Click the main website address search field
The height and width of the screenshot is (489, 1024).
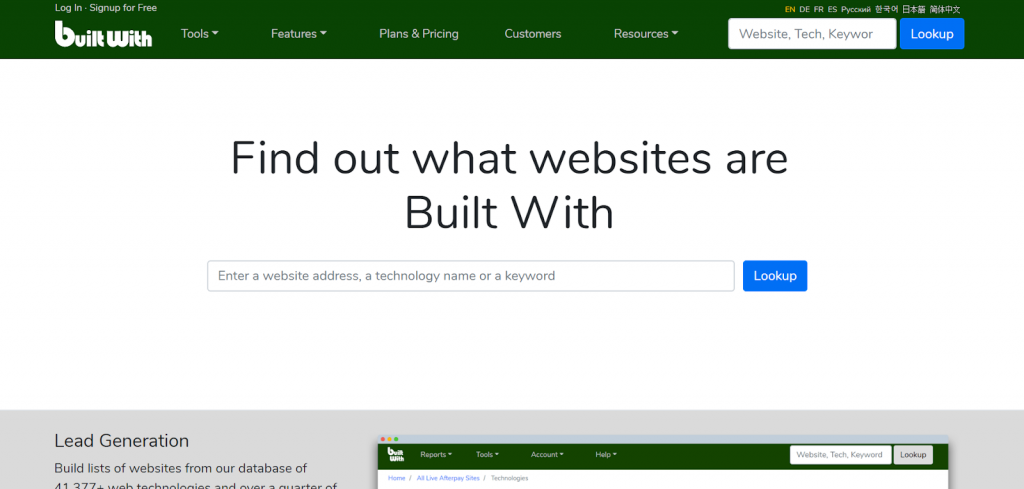coord(471,276)
